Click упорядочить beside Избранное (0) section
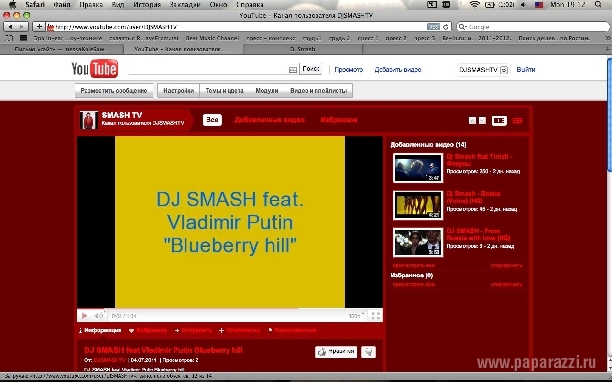This screenshot has width=612, height=382. tap(506, 284)
